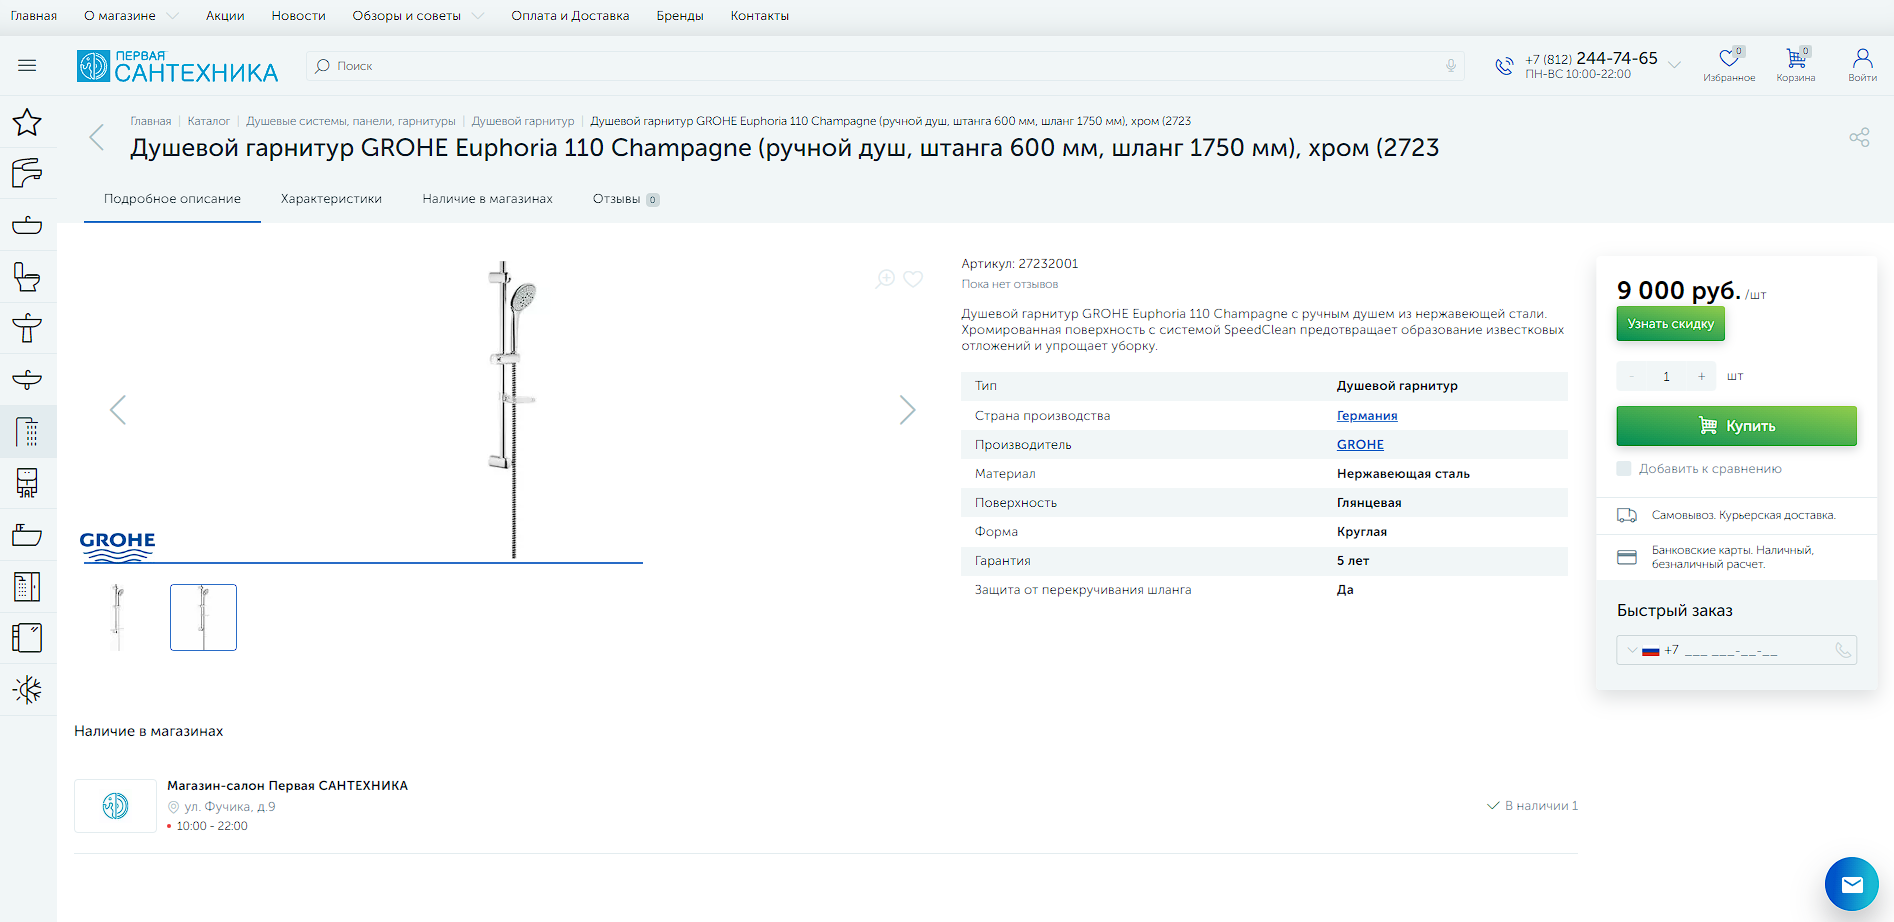
Task: Switch to Характеристики tab
Action: click(x=331, y=199)
